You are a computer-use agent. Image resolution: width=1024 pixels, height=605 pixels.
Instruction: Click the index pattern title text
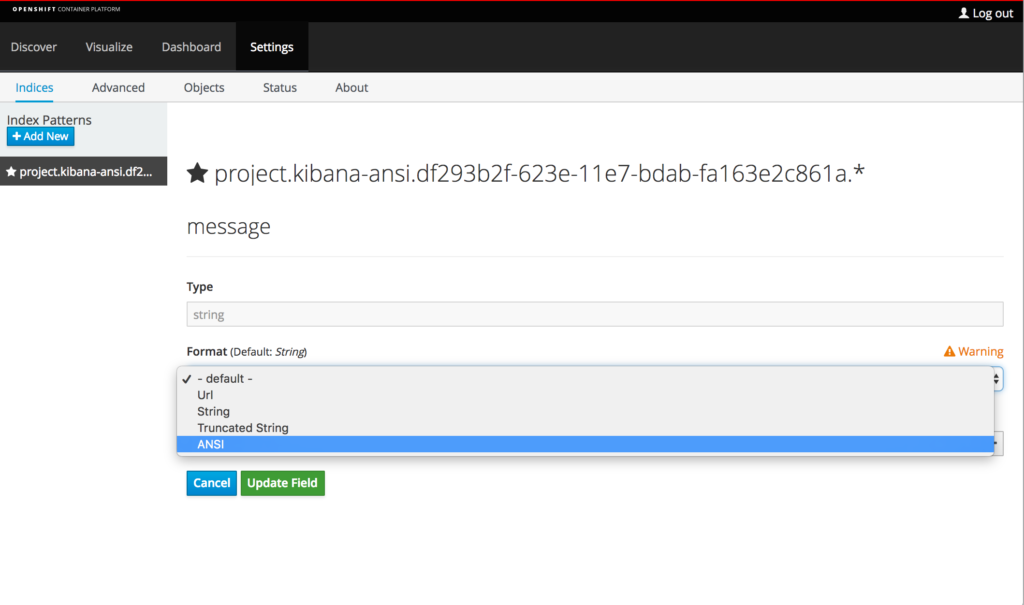tap(539, 173)
